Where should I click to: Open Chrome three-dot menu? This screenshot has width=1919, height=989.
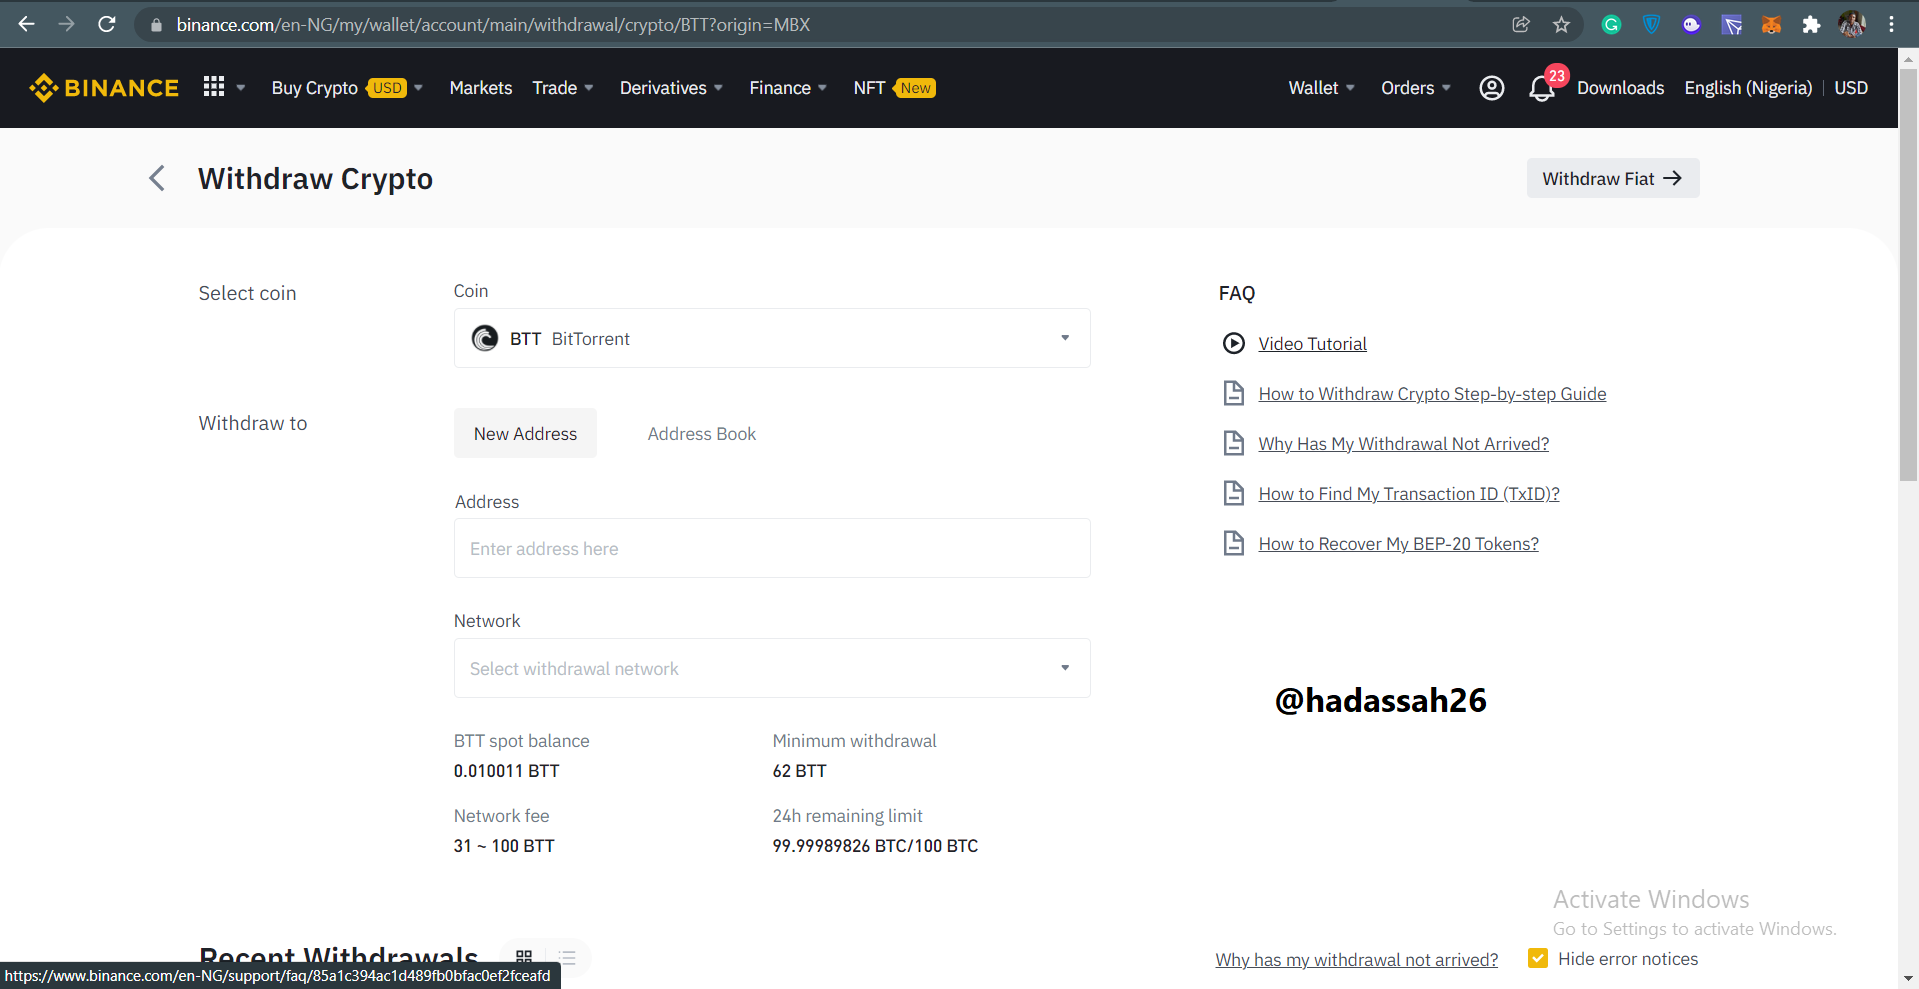[1891, 24]
